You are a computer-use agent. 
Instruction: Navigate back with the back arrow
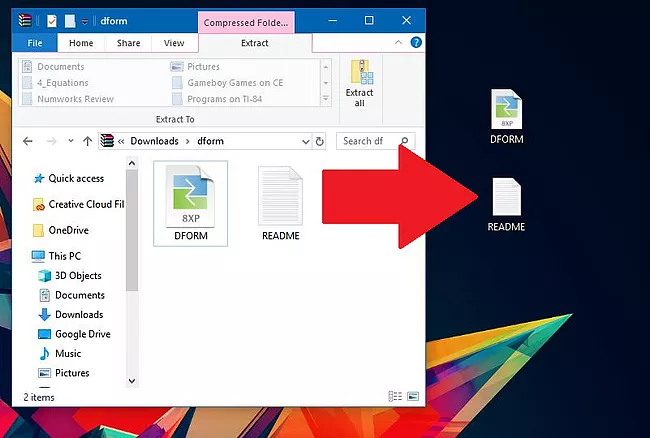click(28, 141)
